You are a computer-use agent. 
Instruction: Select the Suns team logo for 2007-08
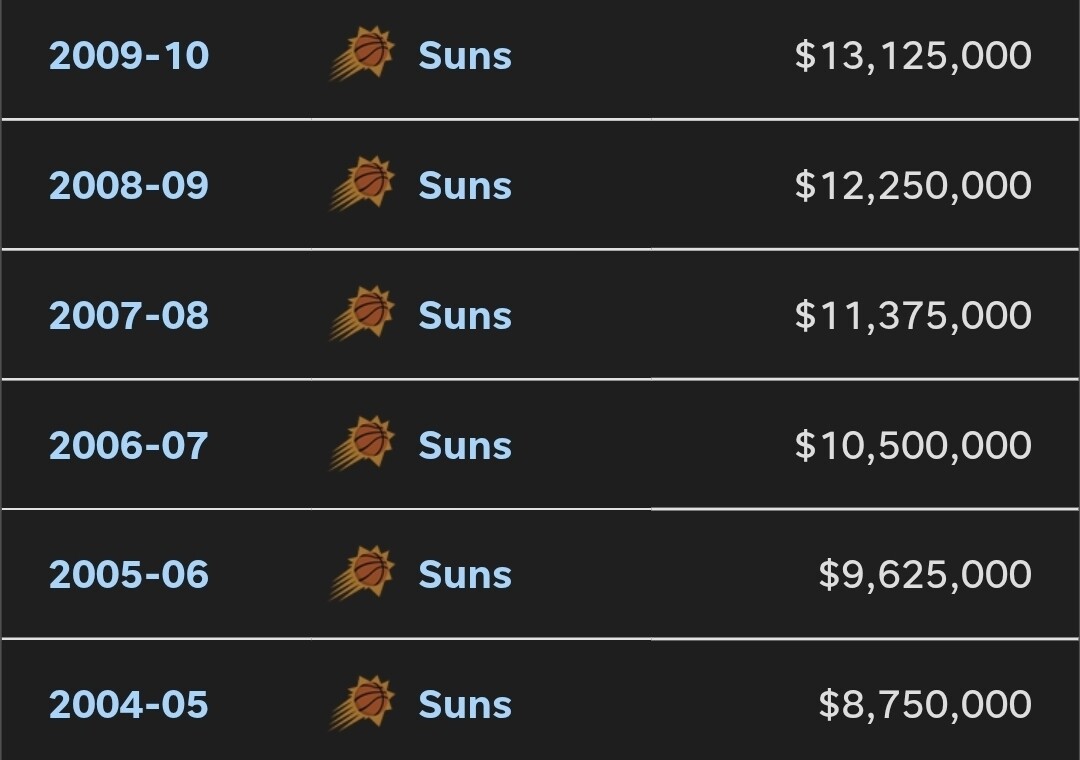click(x=364, y=314)
